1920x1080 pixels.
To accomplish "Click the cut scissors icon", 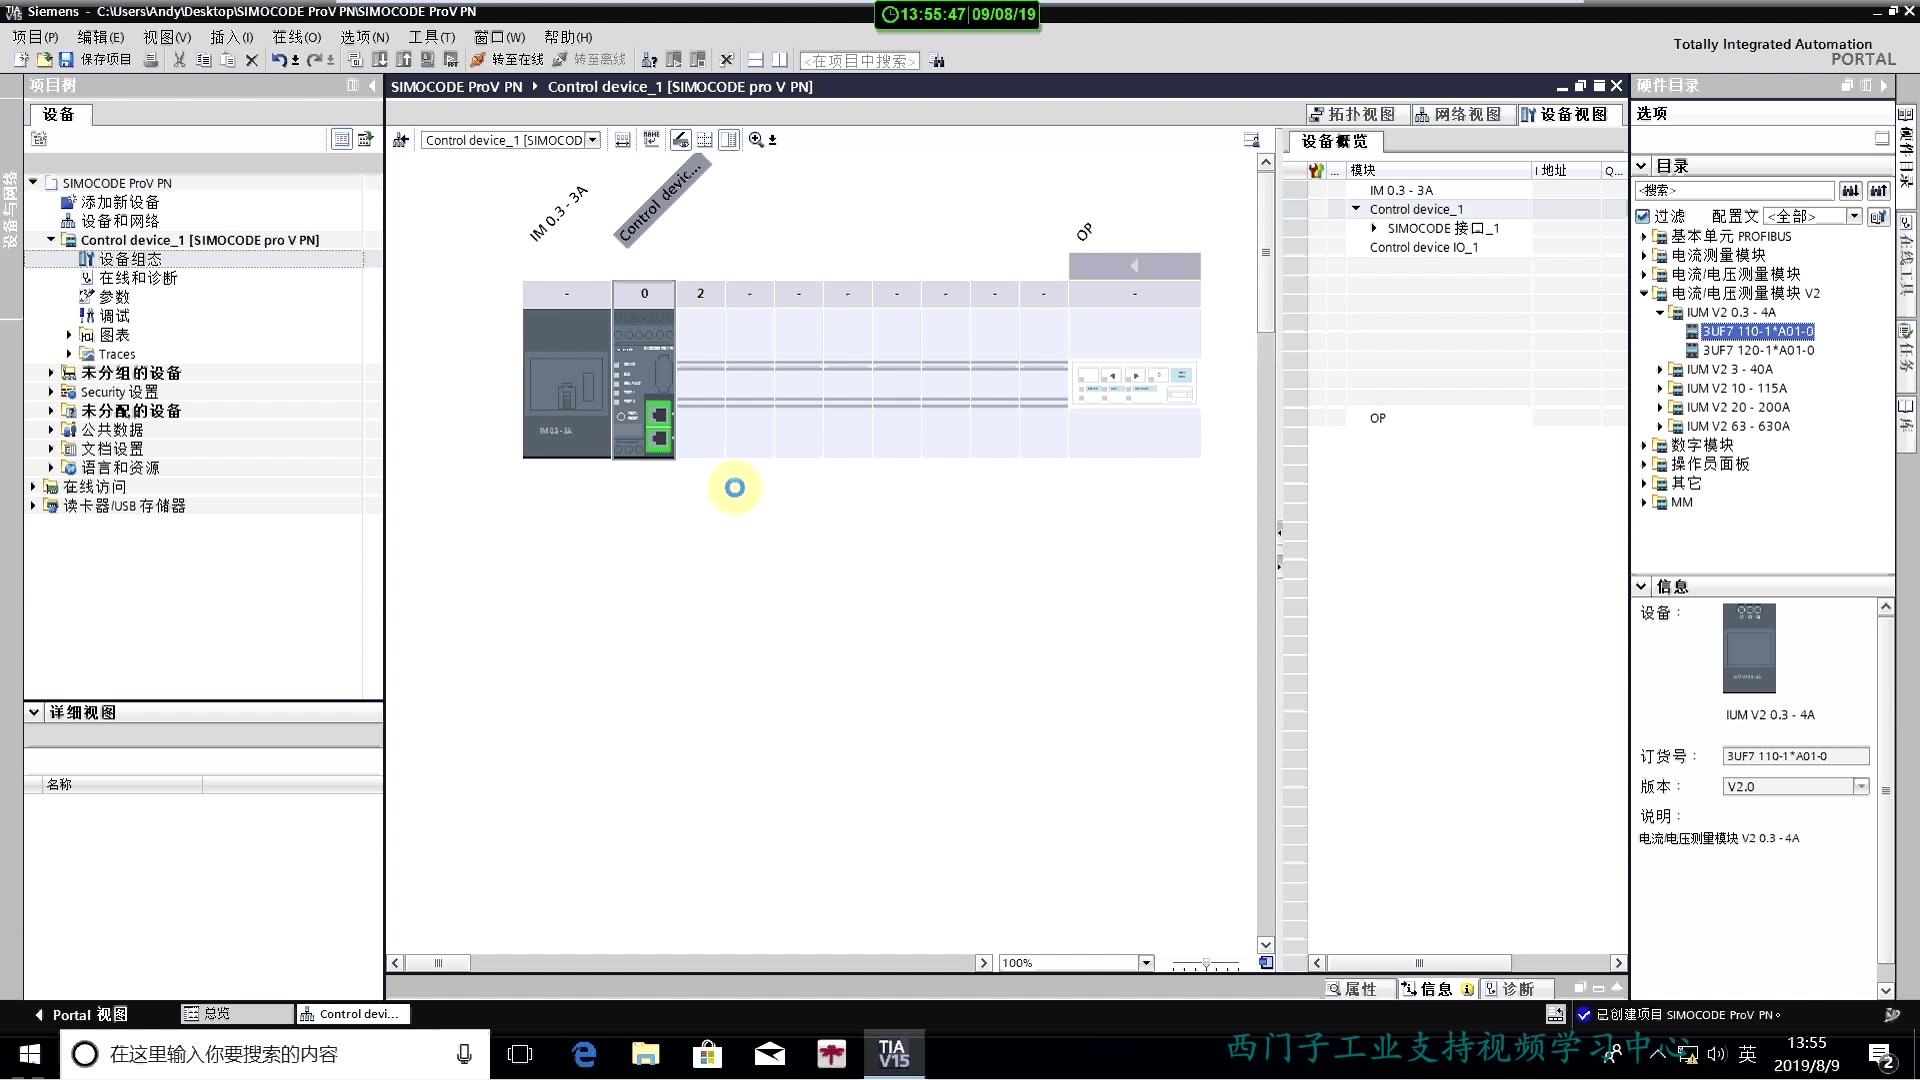I will point(179,60).
